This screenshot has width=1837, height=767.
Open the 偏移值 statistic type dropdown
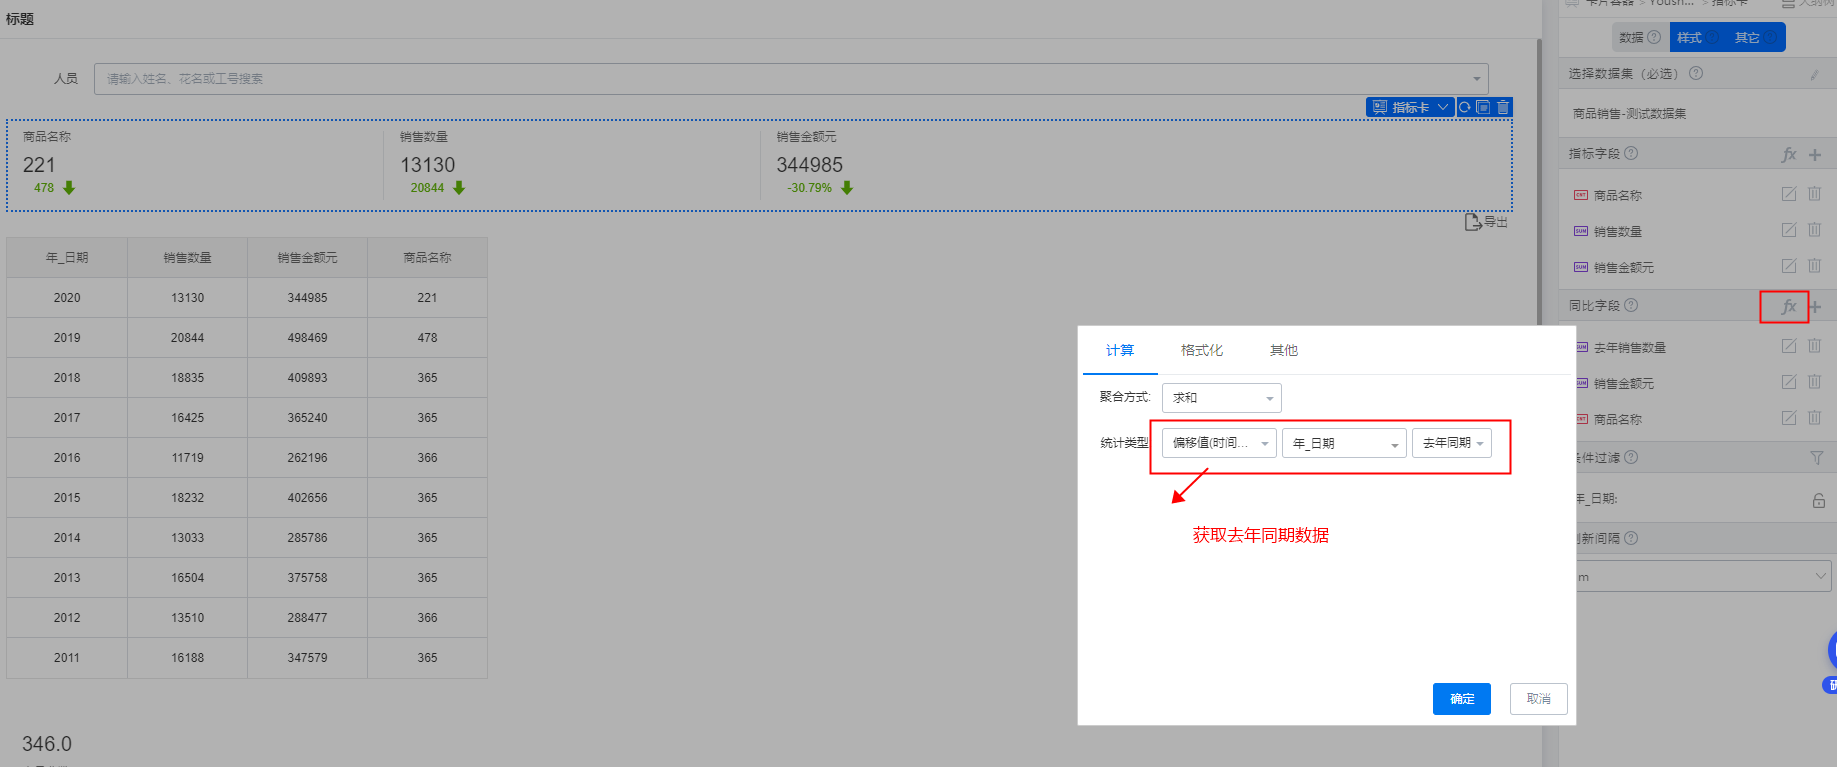pos(1219,443)
